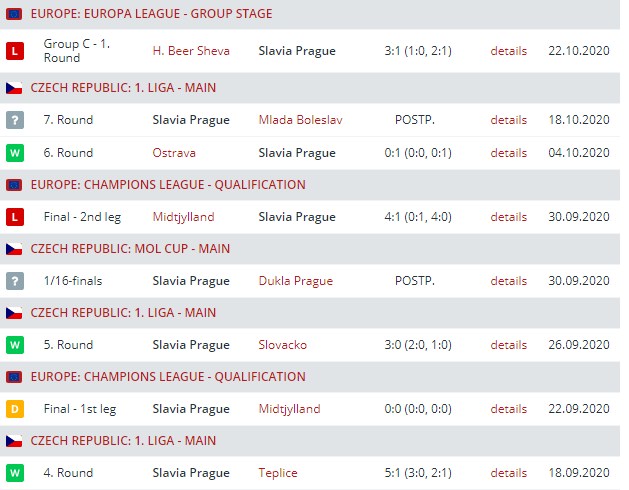View details of postponed Dukla Prague match
This screenshot has width=629, height=490.
point(508,281)
